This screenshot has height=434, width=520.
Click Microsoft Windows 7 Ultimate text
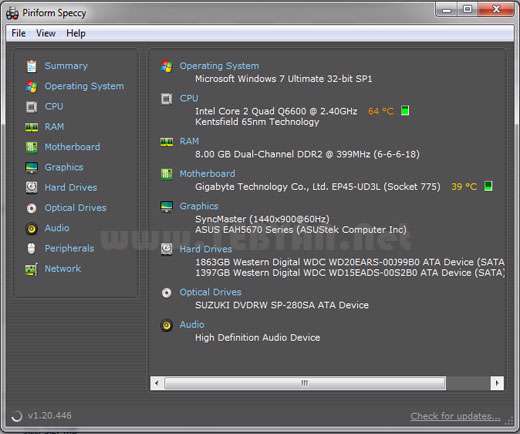[x=283, y=79]
